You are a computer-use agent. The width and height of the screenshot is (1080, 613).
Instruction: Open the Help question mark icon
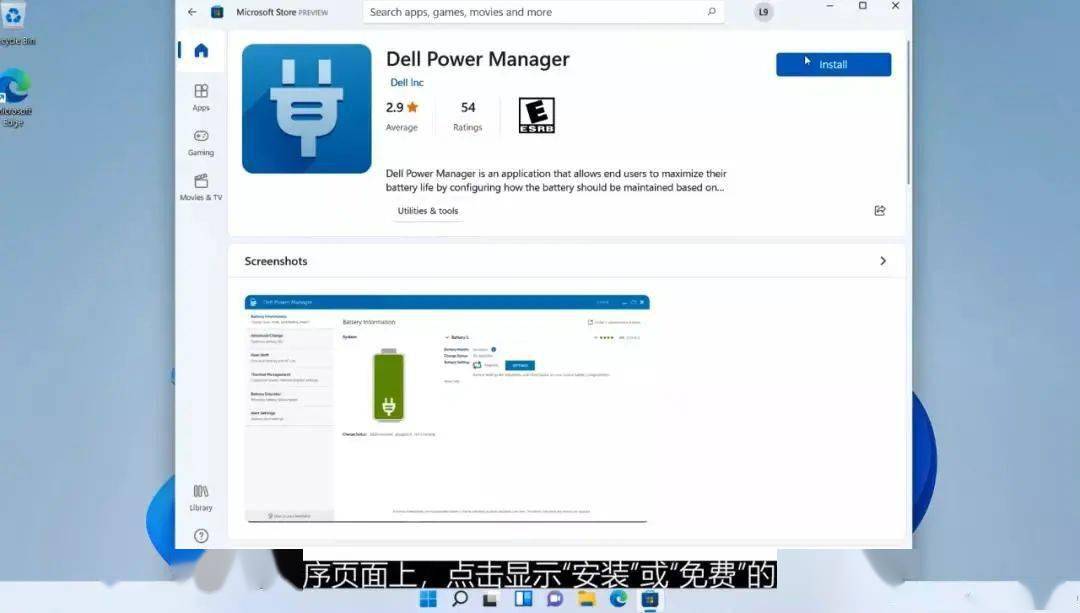[x=201, y=536]
